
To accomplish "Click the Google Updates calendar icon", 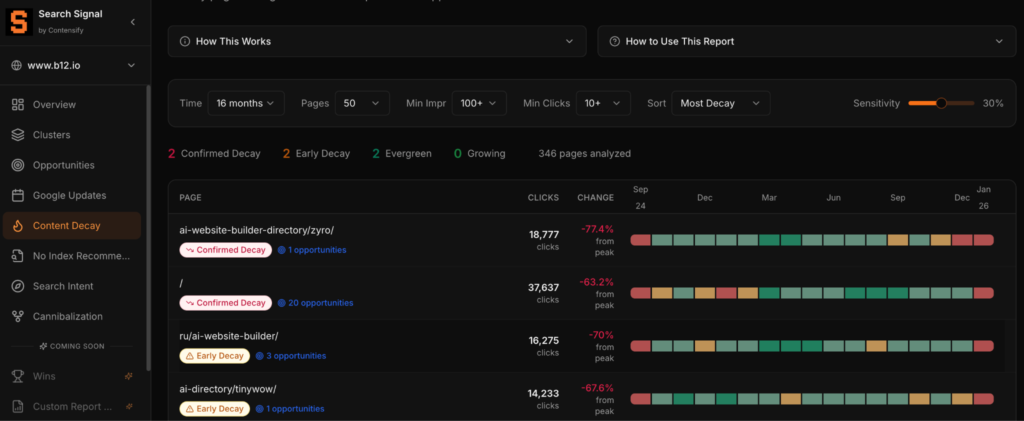I will (17, 196).
